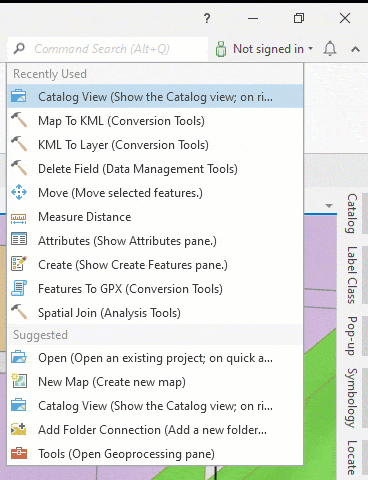Click the Attributes table icon
368x480 pixels.
[x=19, y=239]
